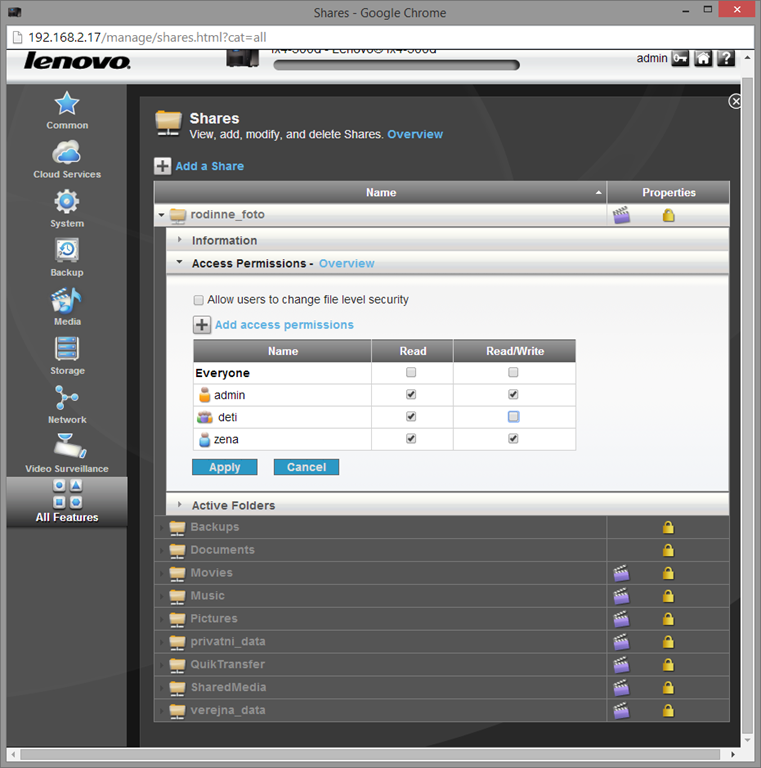Open the Media section icon
This screenshot has width=761, height=768.
pos(67,300)
